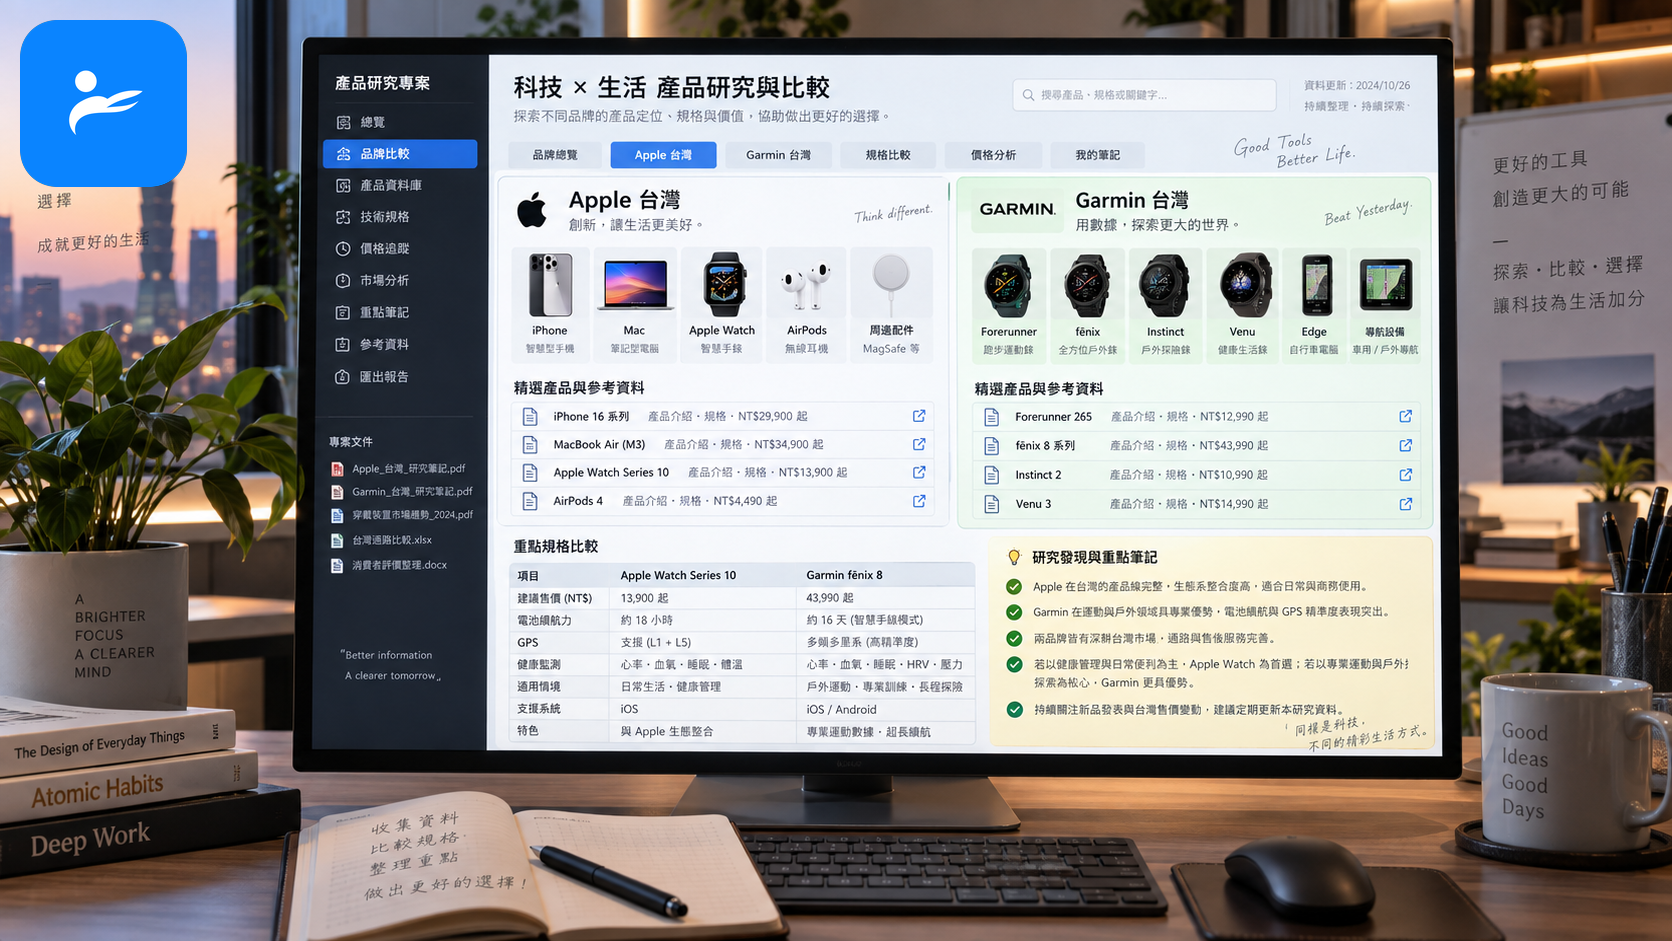1672x941 pixels.
Task: Switch to the 我的筆記 tab
Action: pyautogui.click(x=1097, y=155)
